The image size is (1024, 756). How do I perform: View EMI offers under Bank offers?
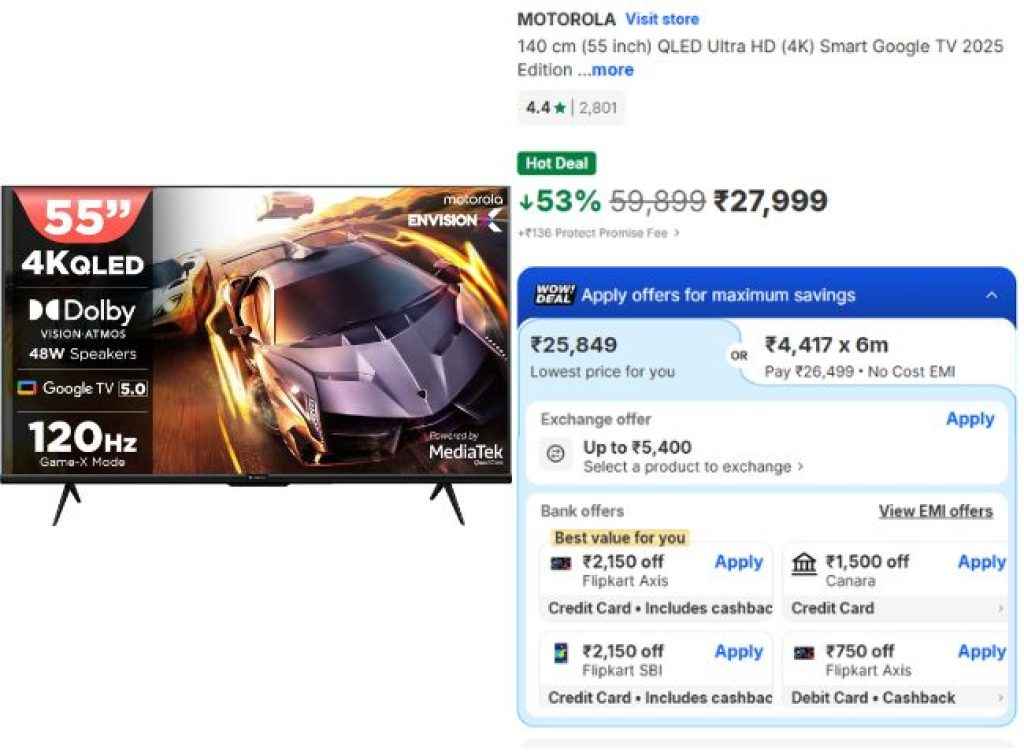(936, 511)
